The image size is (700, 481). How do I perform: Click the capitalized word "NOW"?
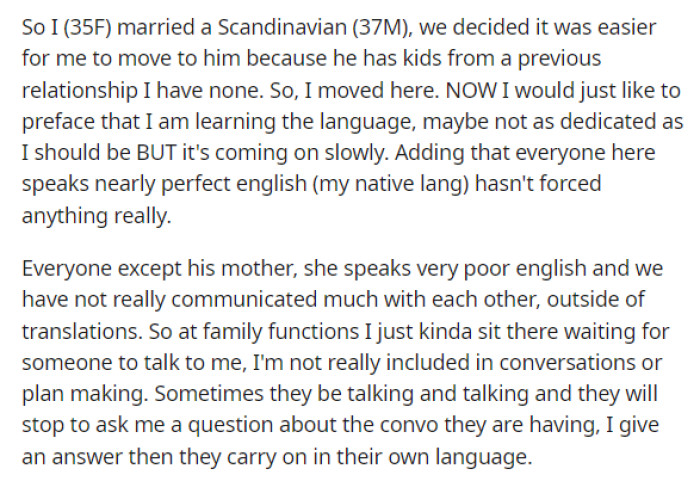pos(471,91)
